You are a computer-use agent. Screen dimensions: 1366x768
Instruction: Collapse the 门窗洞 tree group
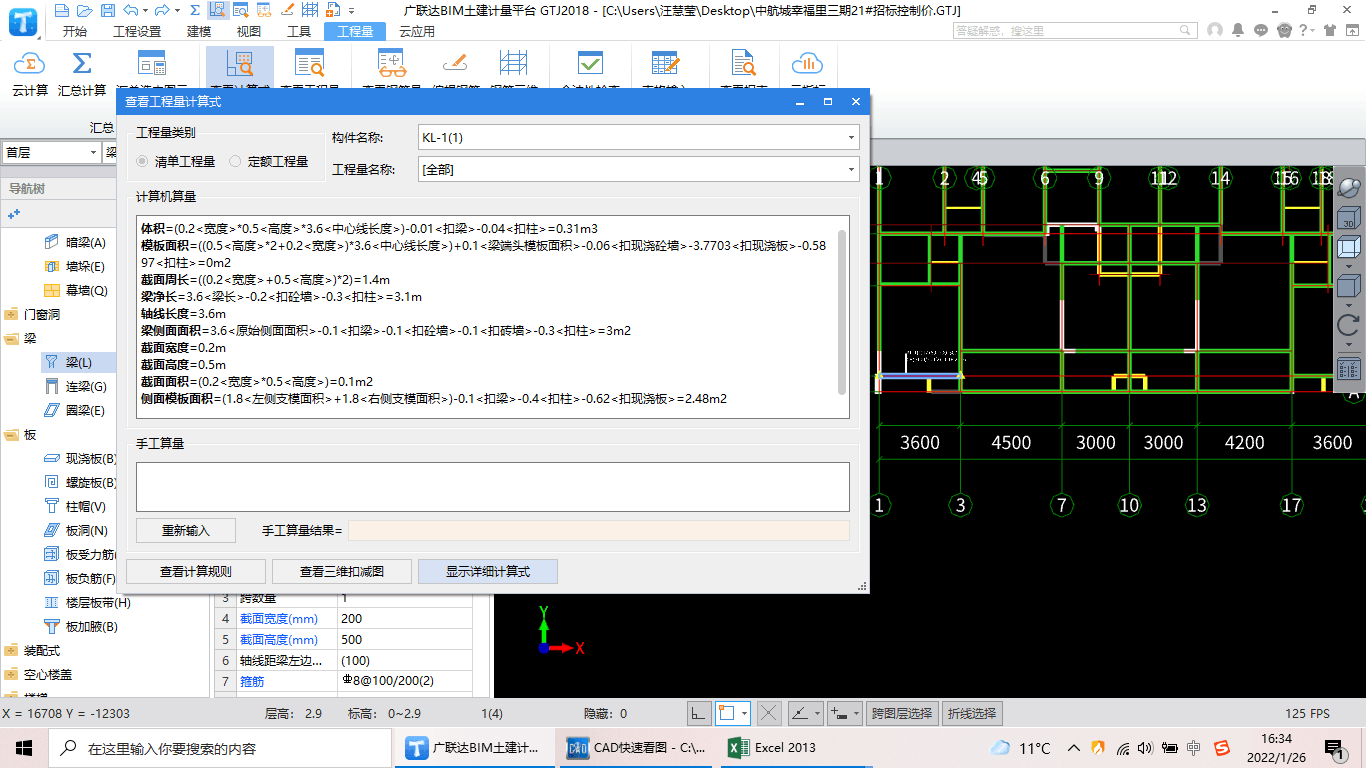point(11,315)
